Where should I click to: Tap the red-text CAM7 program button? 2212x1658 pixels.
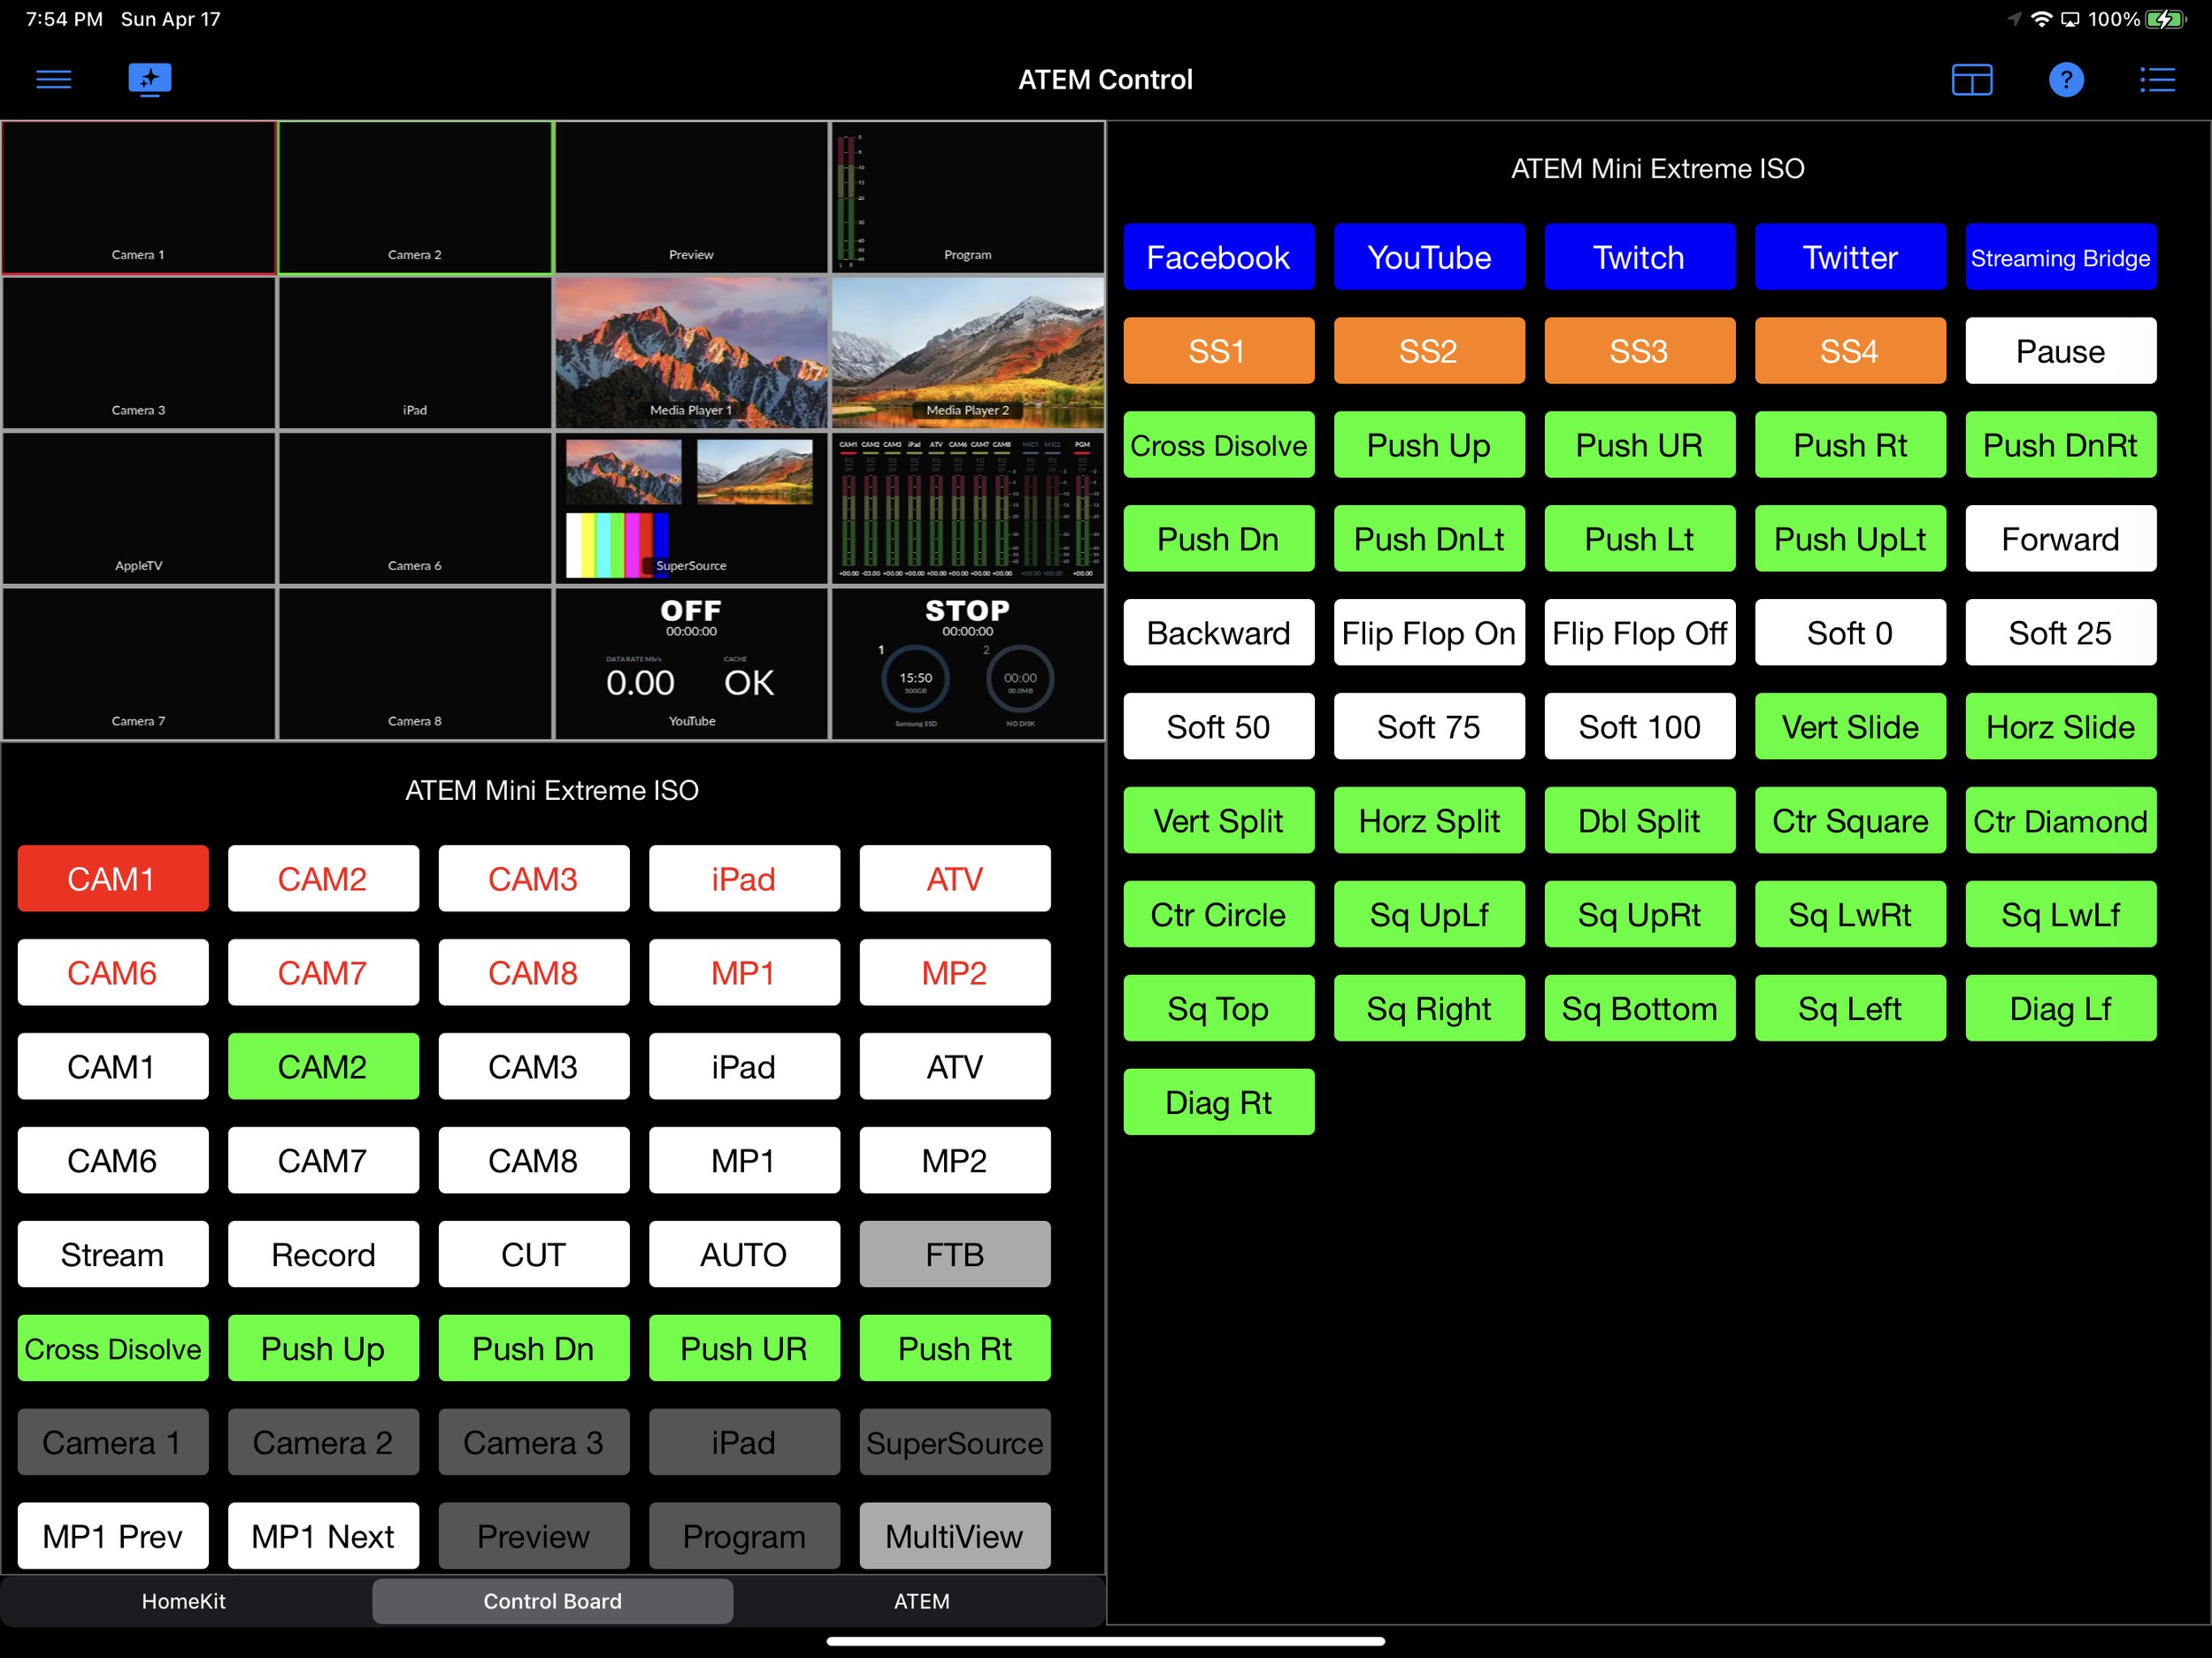tap(323, 973)
